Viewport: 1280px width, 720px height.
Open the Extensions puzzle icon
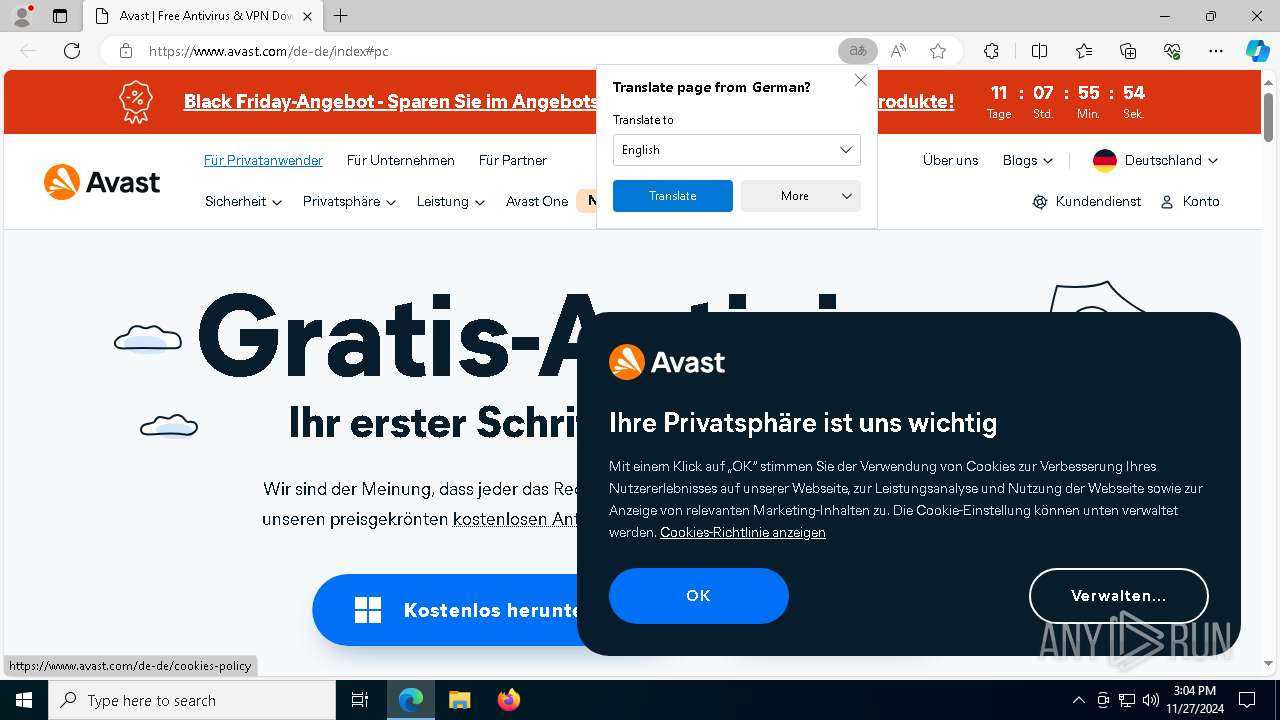point(991,51)
